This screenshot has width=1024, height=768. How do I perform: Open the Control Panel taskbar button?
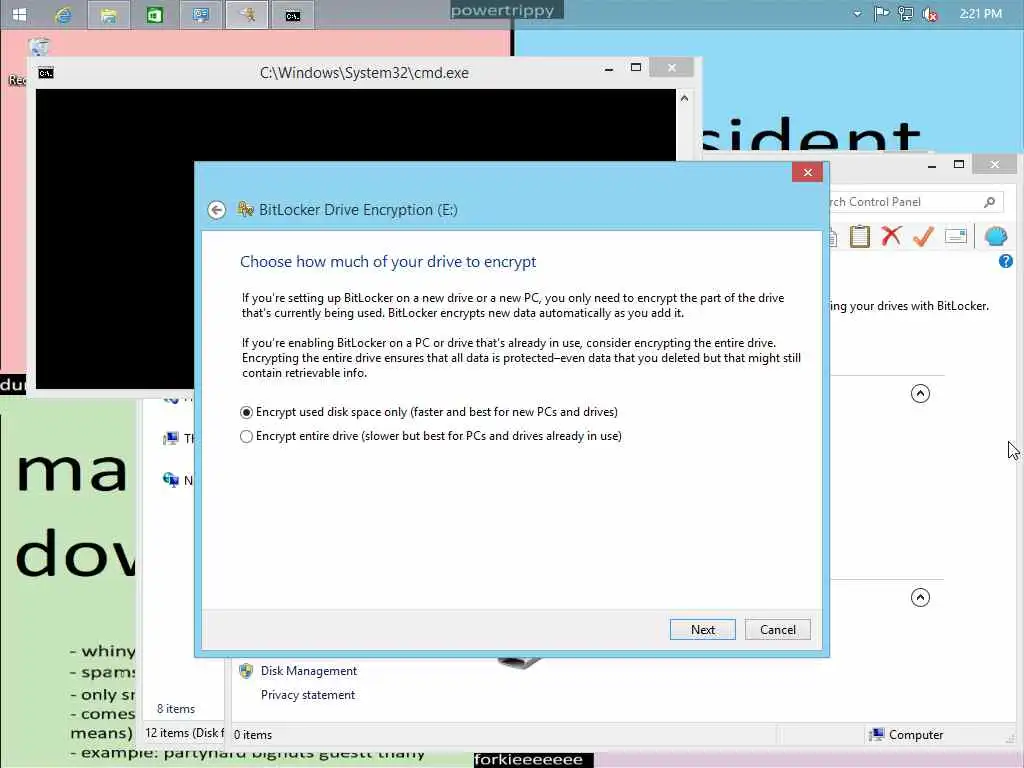tap(200, 14)
